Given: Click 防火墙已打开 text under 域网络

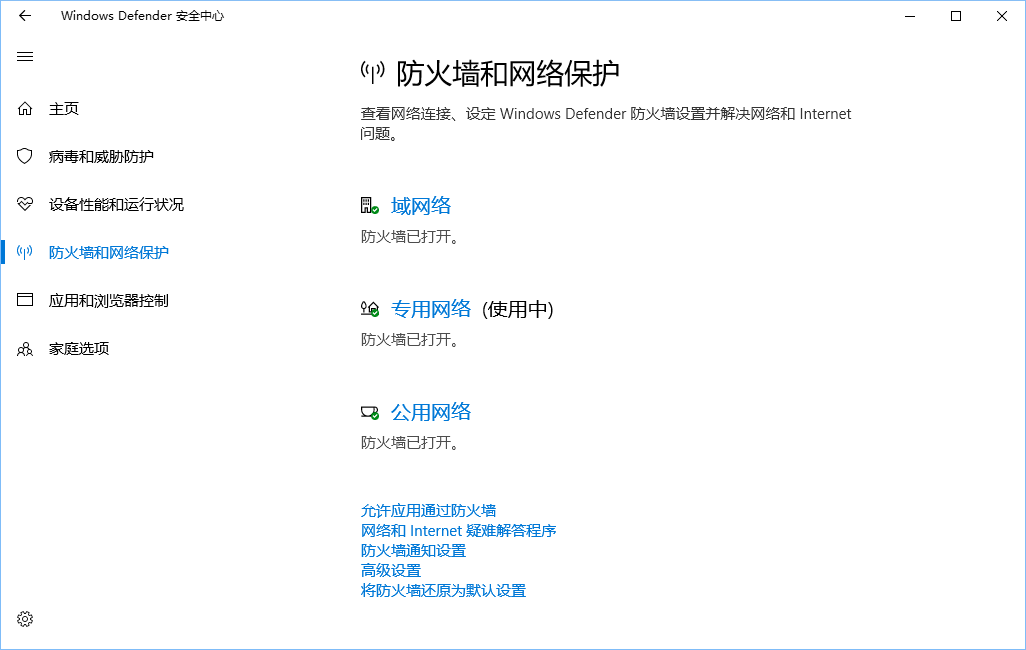Looking at the screenshot, I should pyautogui.click(x=410, y=236).
